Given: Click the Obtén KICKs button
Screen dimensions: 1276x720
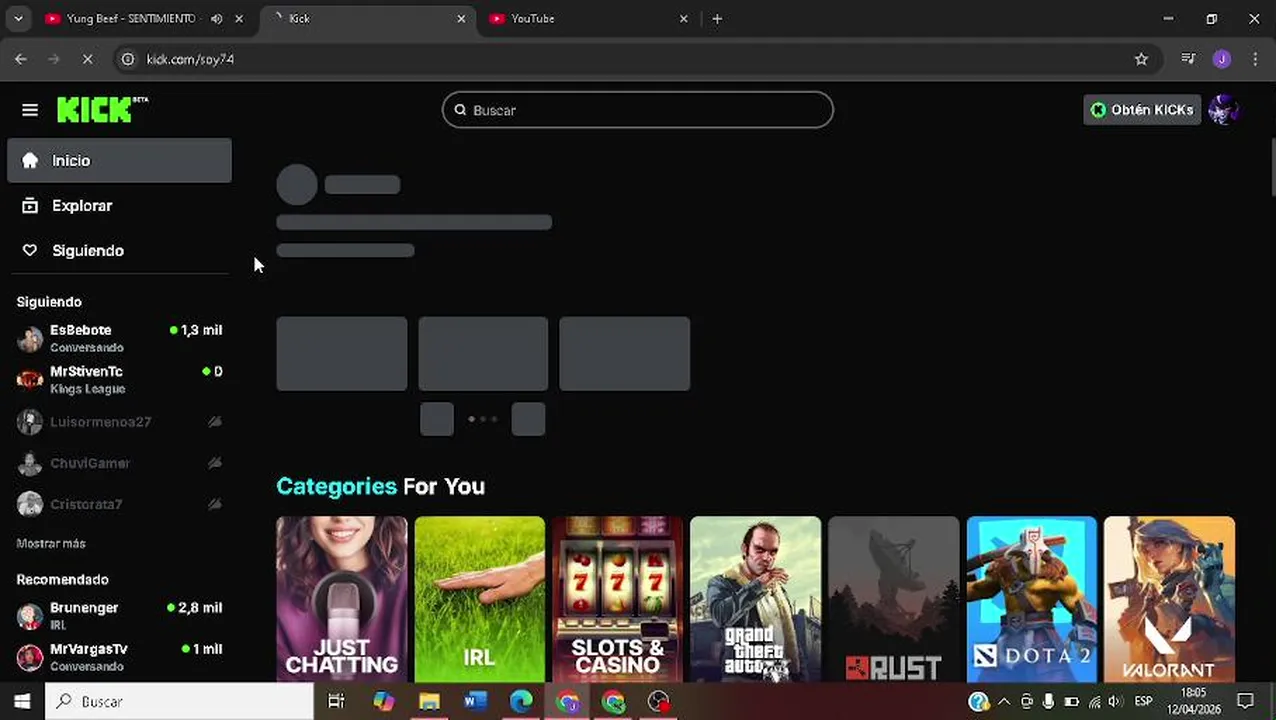Looking at the screenshot, I should [x=1142, y=110].
